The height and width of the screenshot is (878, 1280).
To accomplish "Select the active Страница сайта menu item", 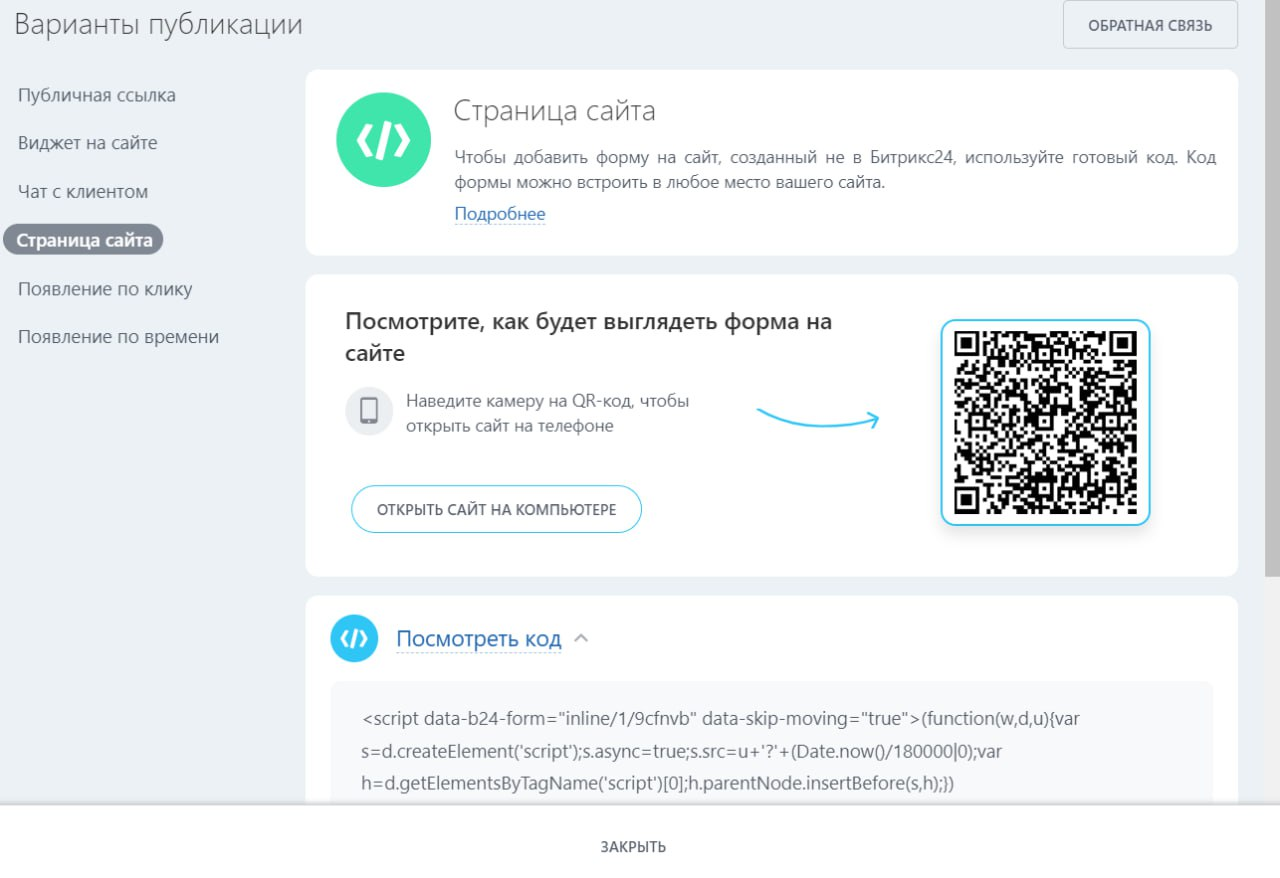I will point(84,240).
